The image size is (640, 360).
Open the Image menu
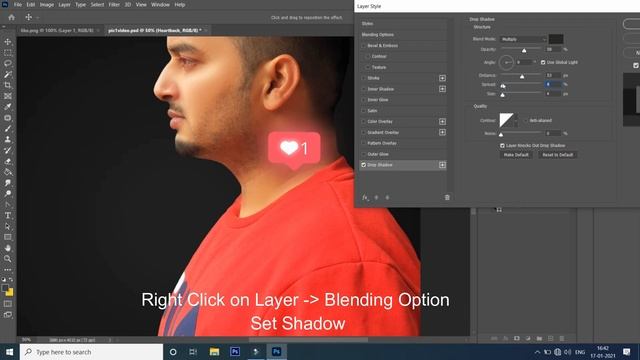pos(47,5)
